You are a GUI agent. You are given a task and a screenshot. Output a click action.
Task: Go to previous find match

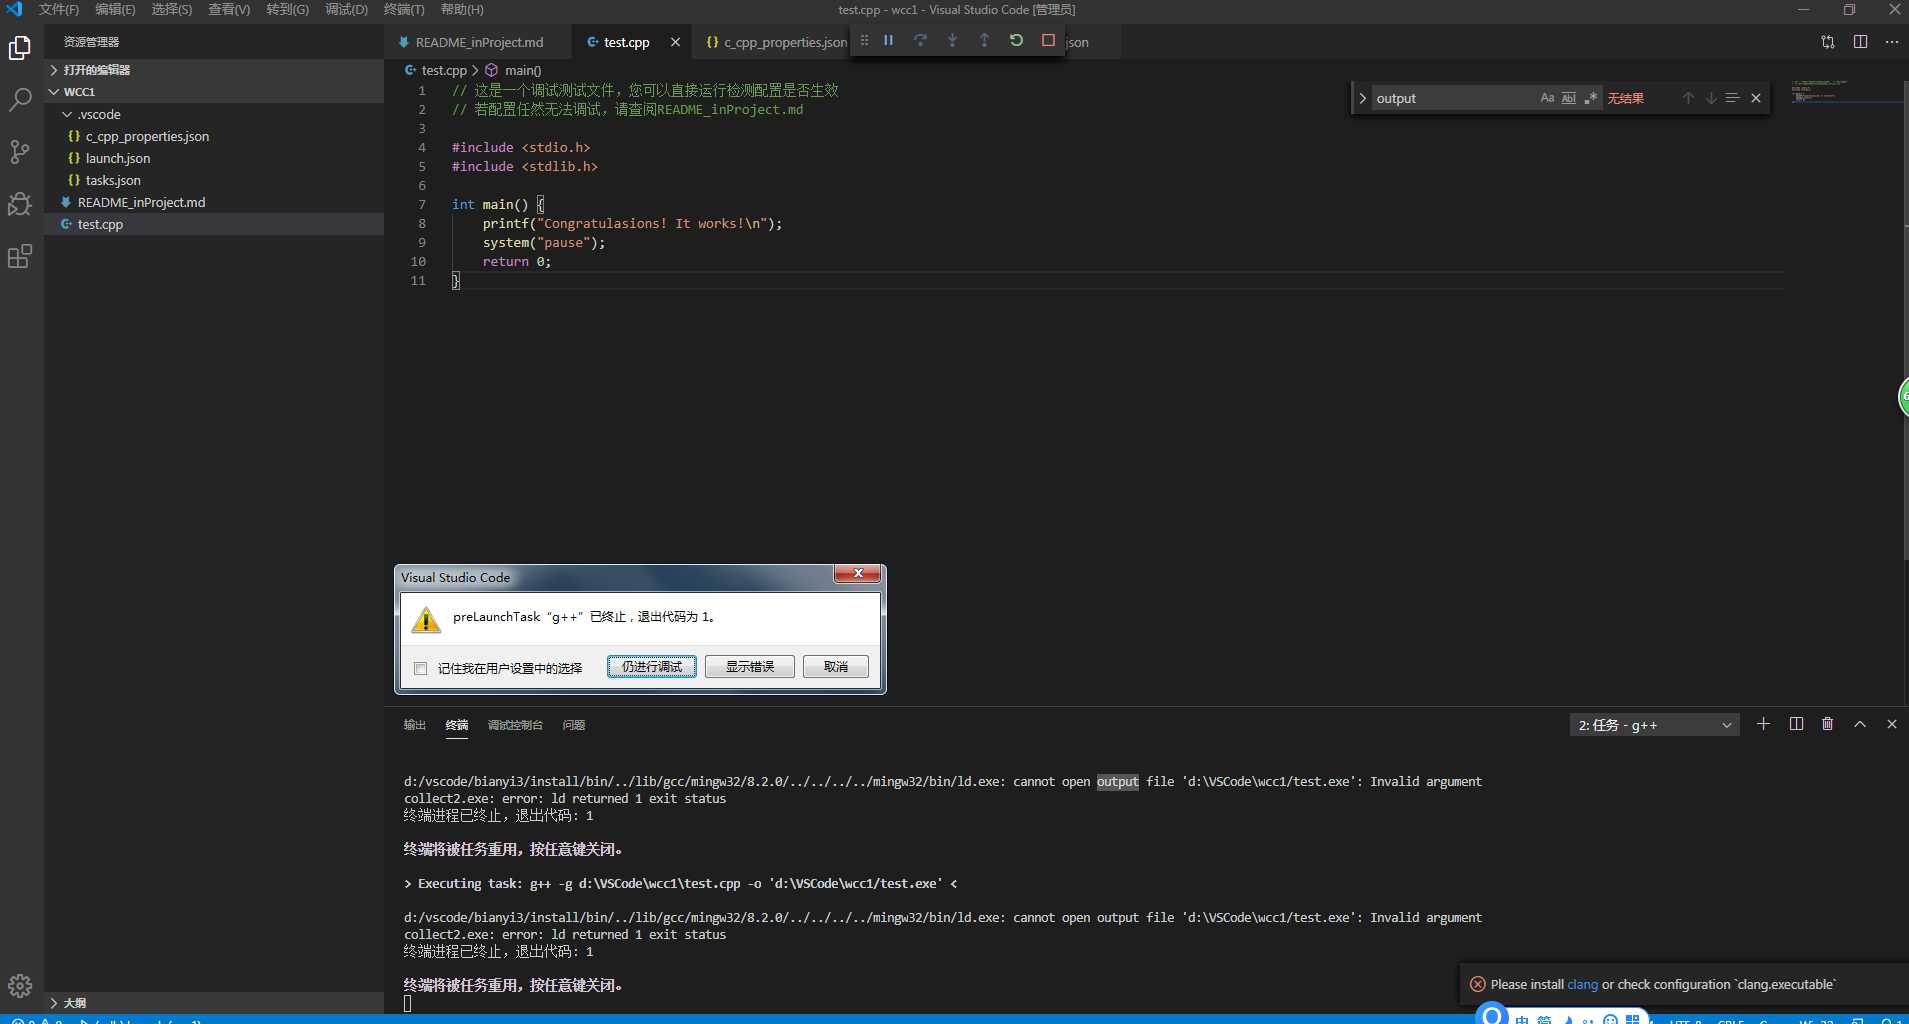tap(1688, 98)
